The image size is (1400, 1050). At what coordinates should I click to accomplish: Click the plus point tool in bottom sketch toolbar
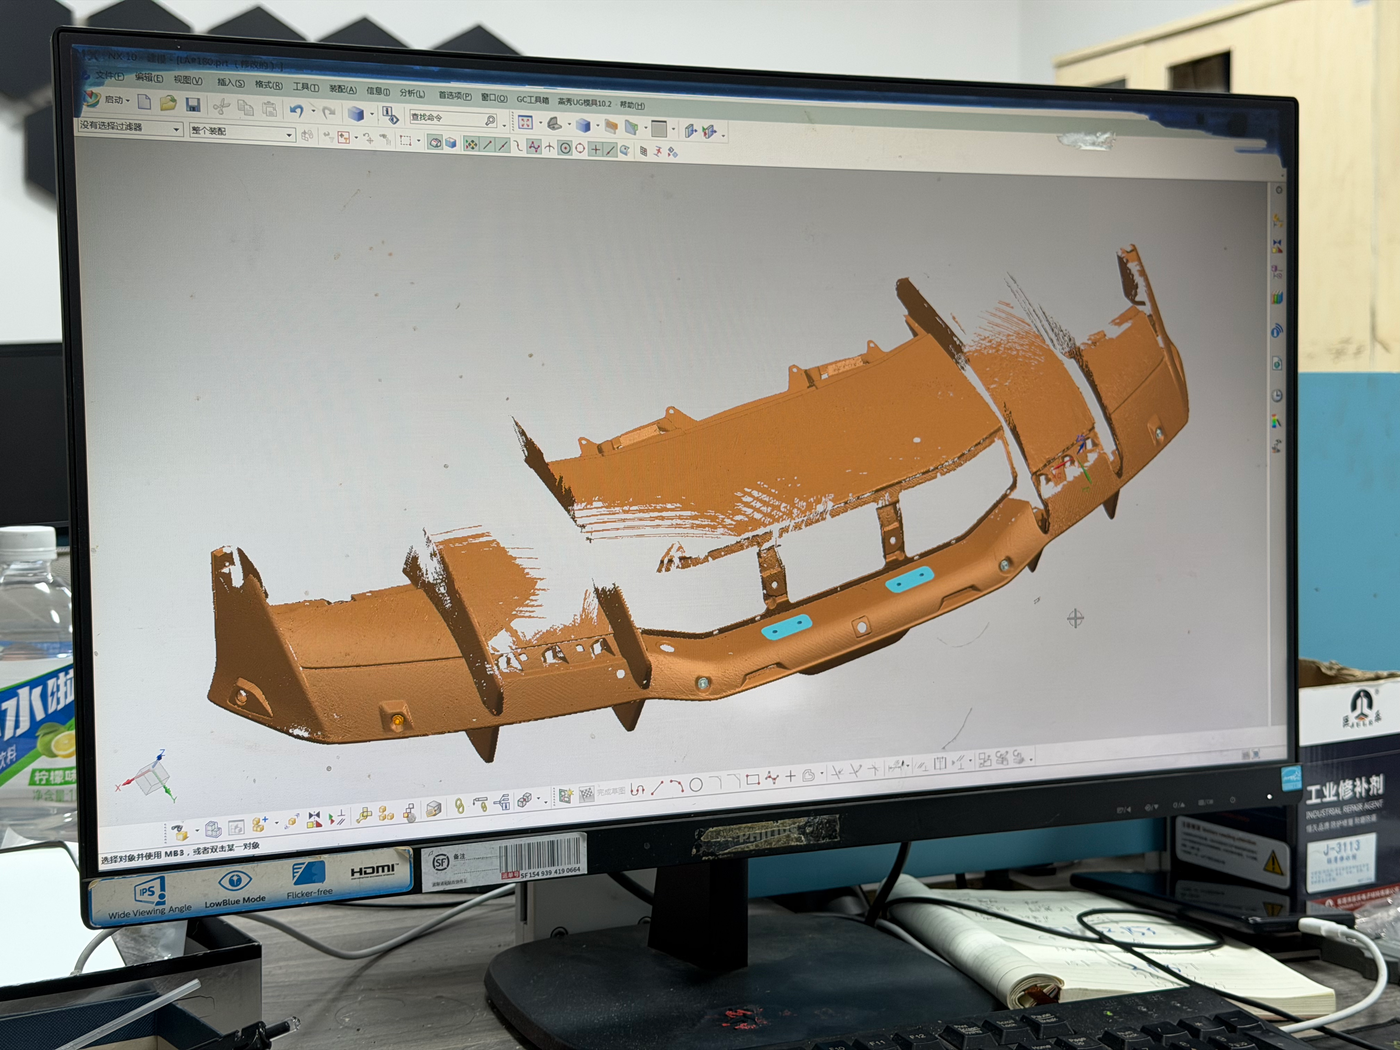[790, 777]
